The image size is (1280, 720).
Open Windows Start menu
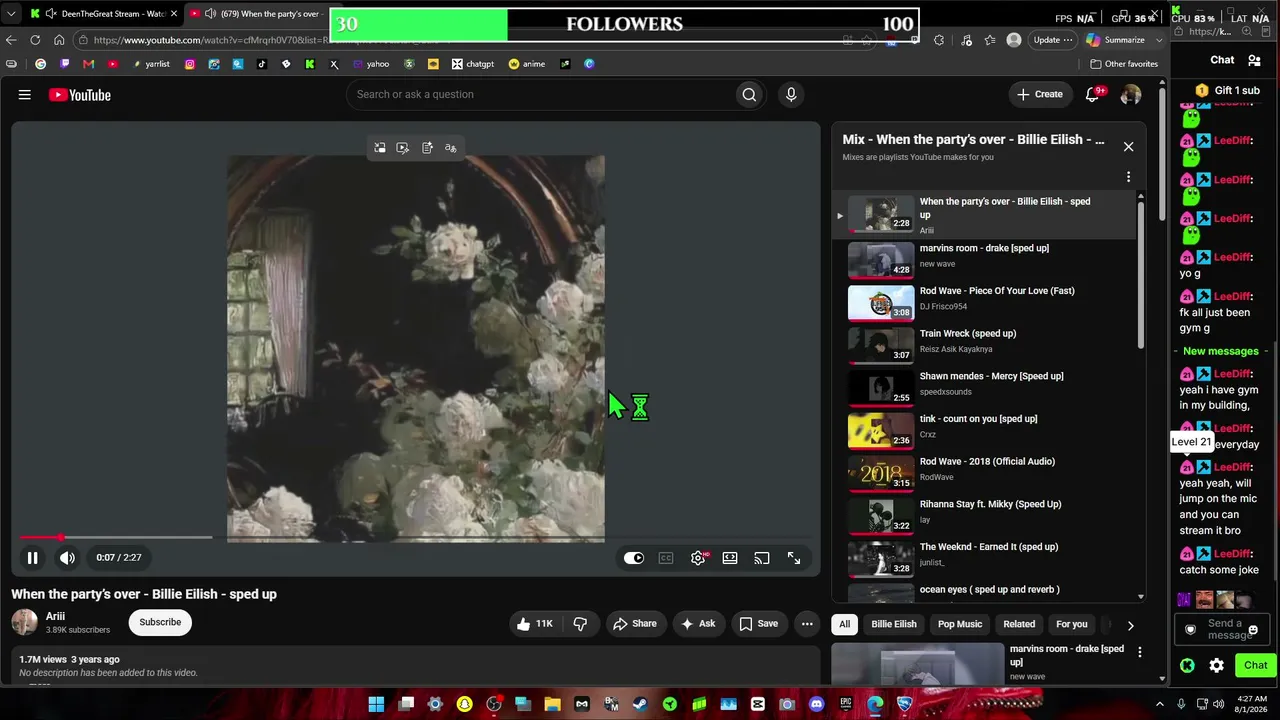pyautogui.click(x=376, y=704)
